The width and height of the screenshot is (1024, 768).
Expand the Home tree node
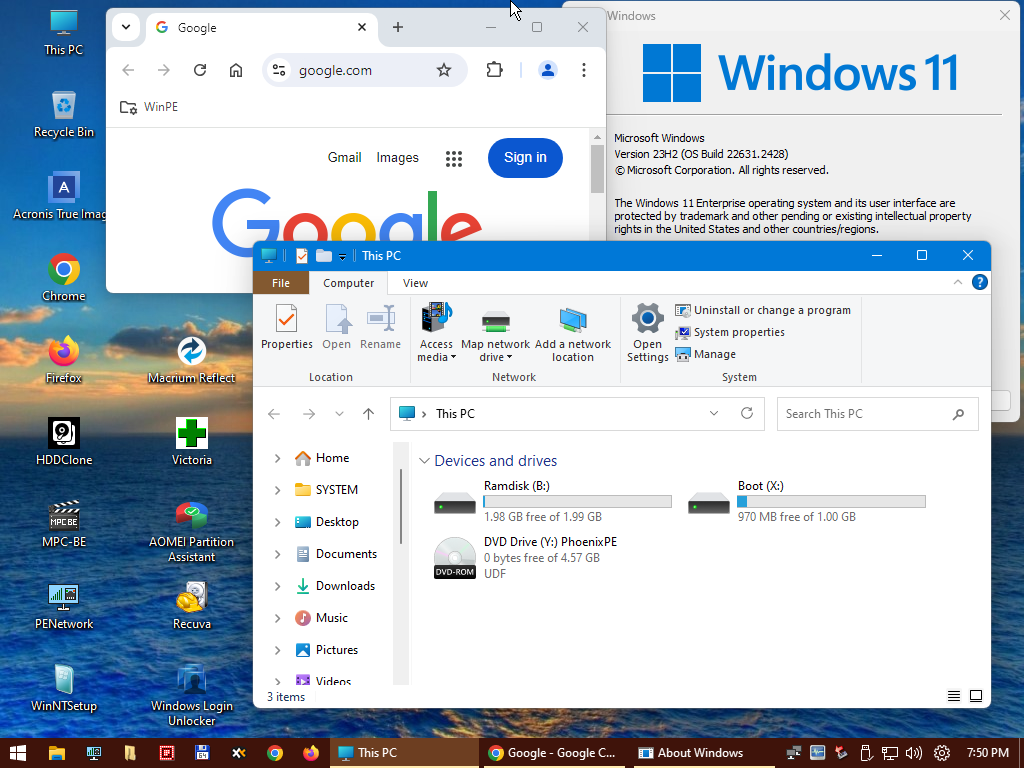coord(278,458)
